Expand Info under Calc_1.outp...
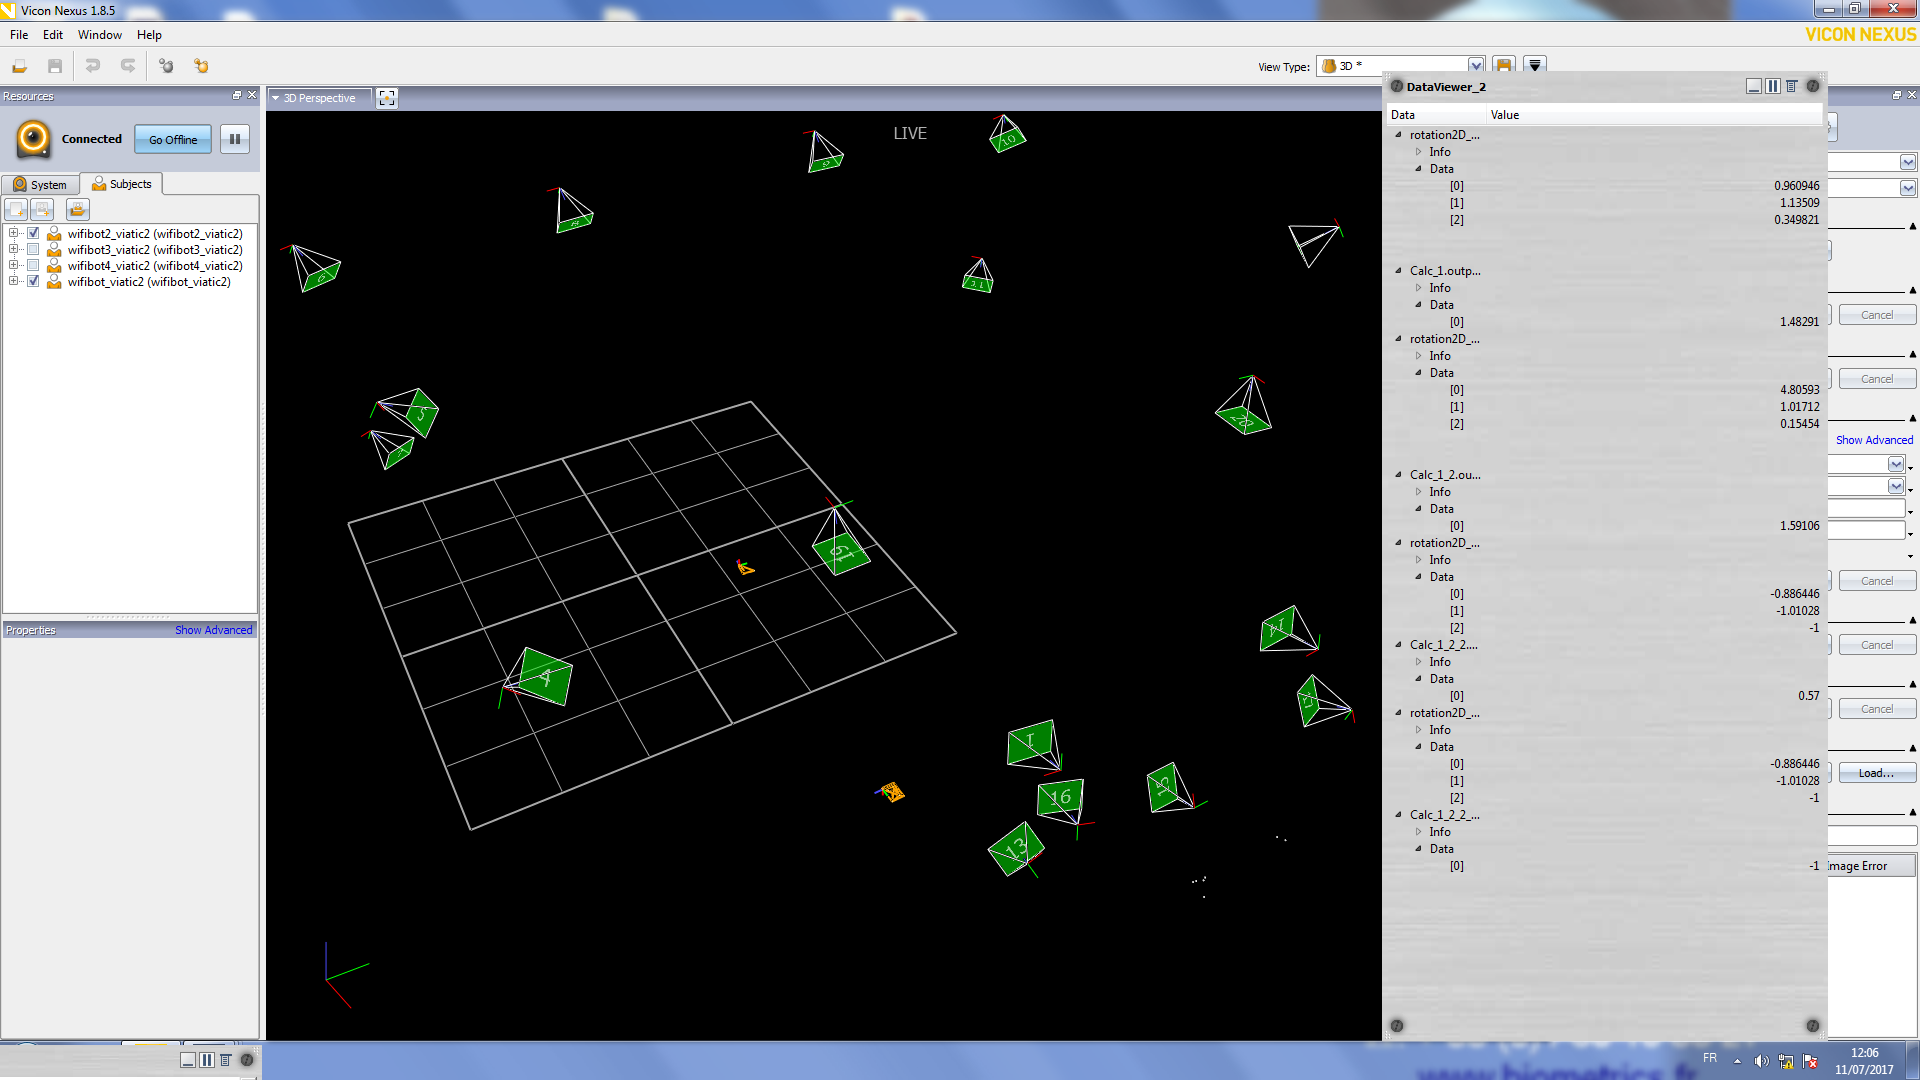The height and width of the screenshot is (1080, 1920). click(1418, 288)
